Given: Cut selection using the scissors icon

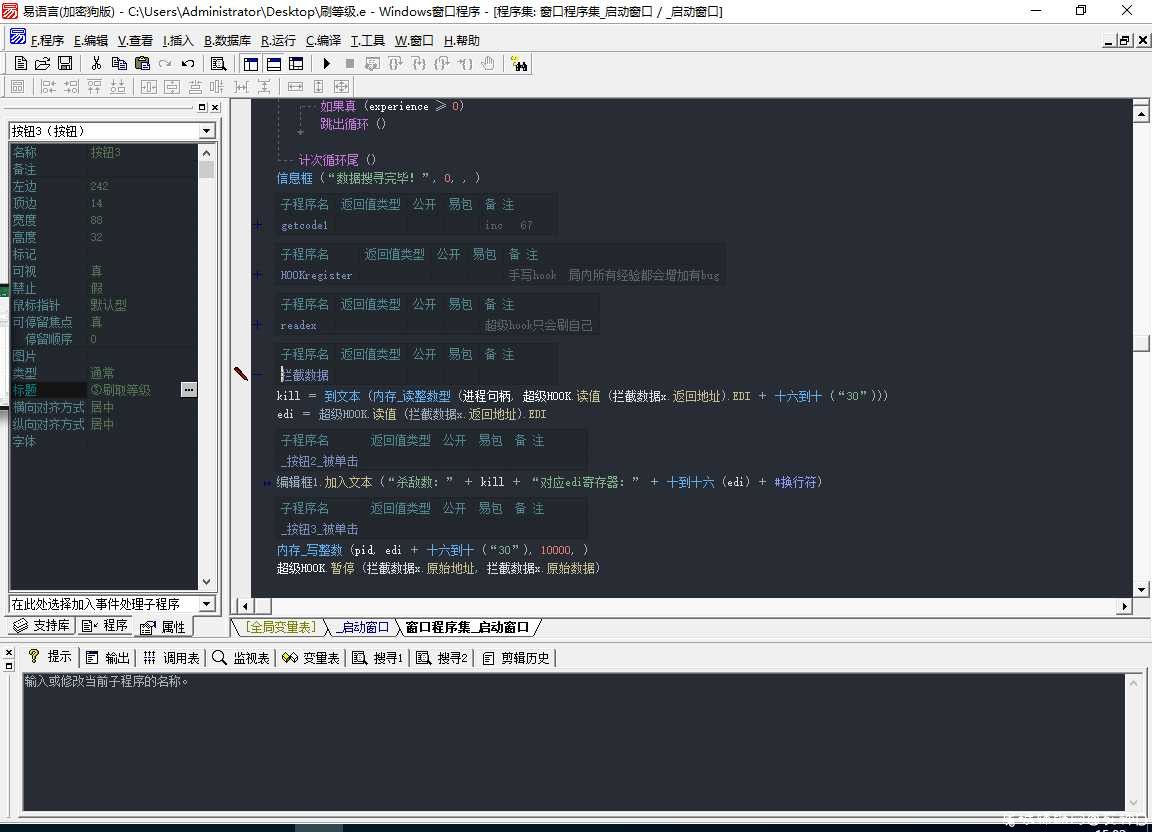Looking at the screenshot, I should [96, 64].
